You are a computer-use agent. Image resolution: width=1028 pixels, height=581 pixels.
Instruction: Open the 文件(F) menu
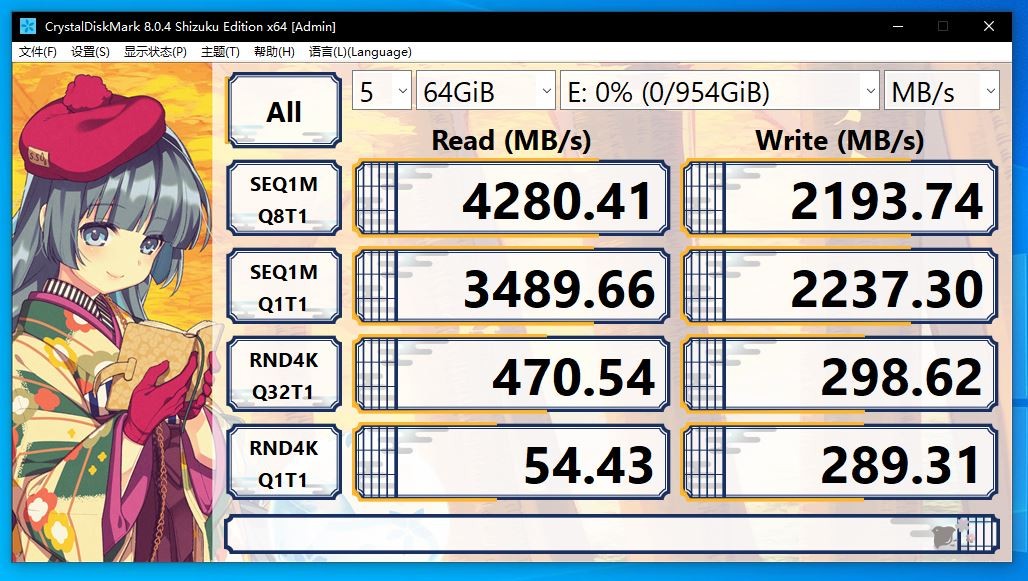click(x=37, y=52)
